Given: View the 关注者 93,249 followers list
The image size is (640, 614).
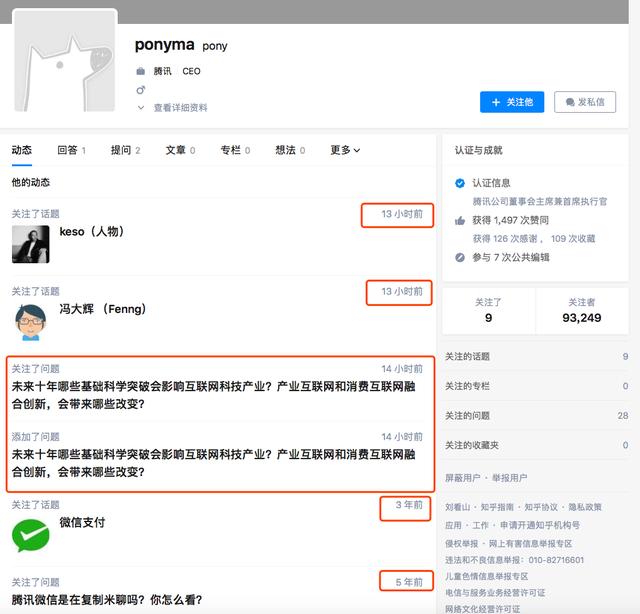Looking at the screenshot, I should (582, 311).
